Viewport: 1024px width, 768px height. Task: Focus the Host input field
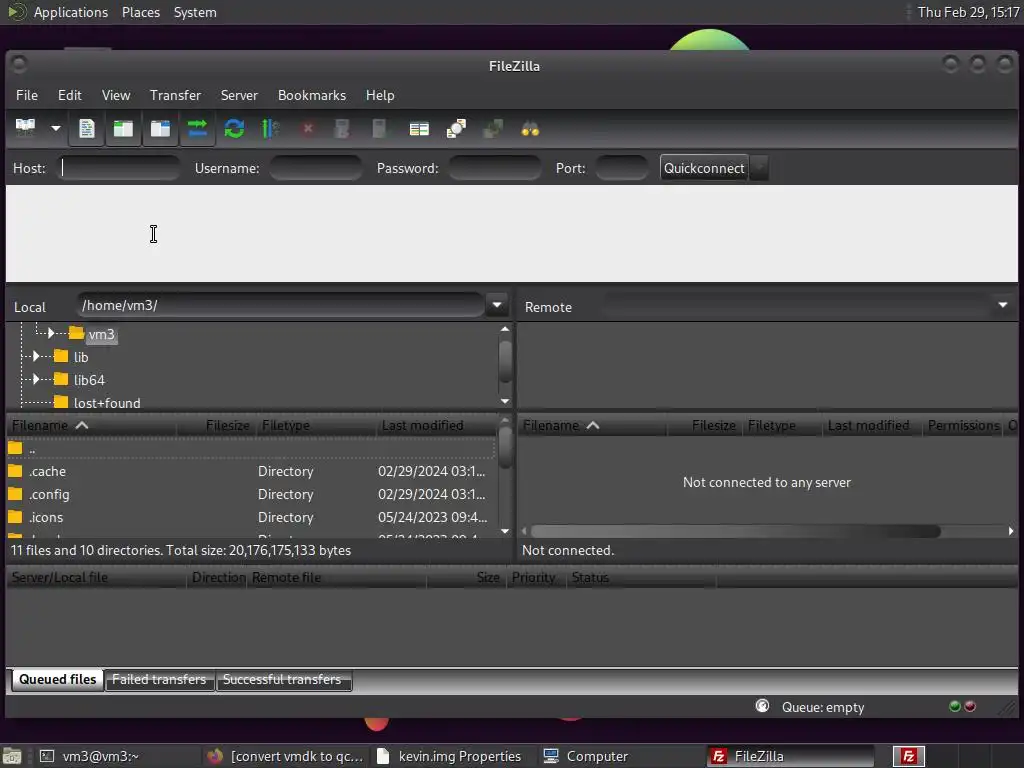(x=120, y=168)
